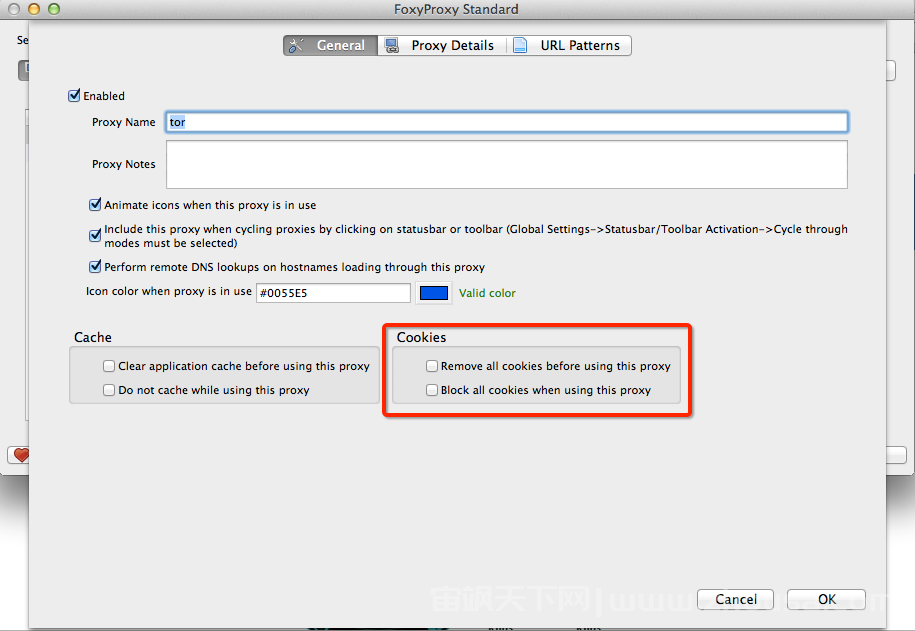Click into the Proxy Notes text area
This screenshot has height=631, width=915.
pyautogui.click(x=507, y=165)
